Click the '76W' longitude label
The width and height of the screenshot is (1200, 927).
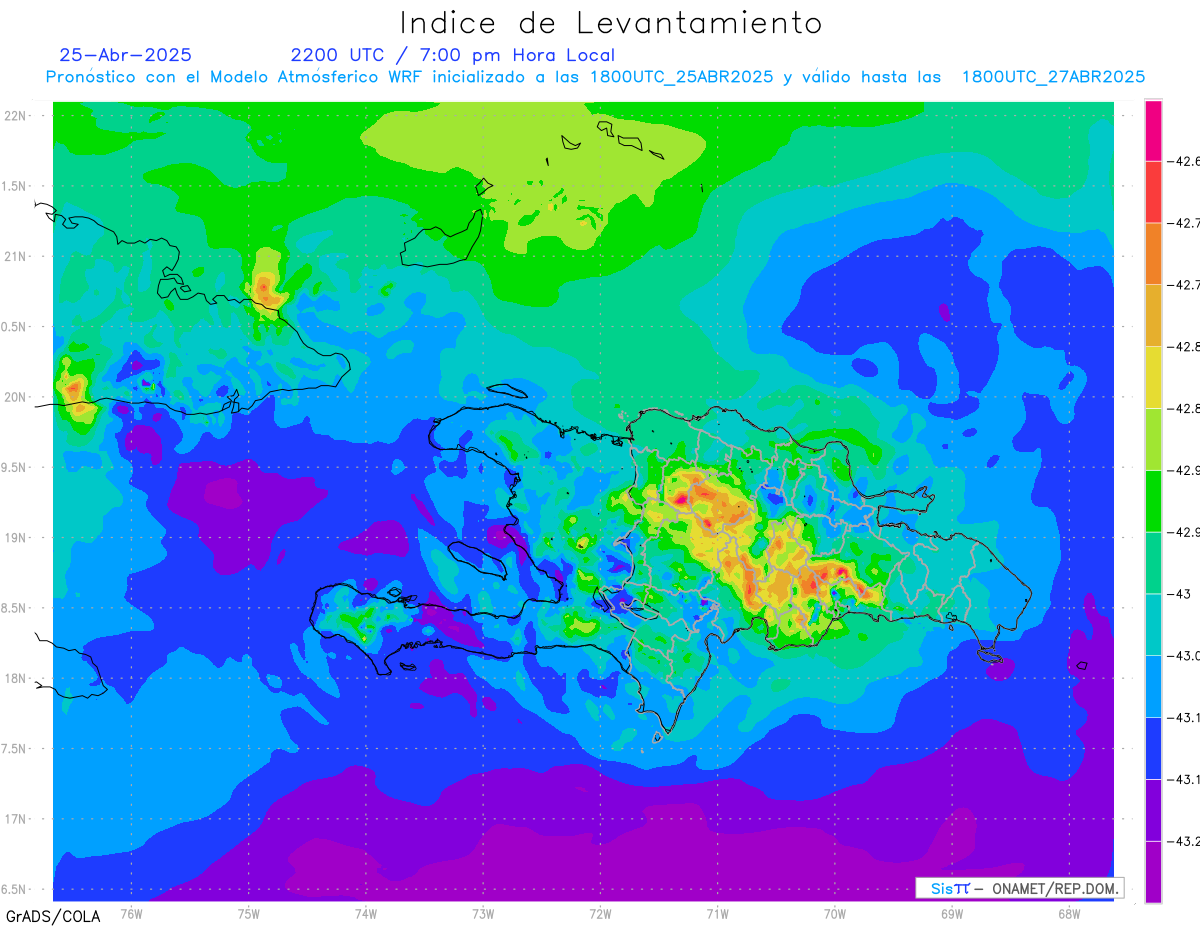(131, 912)
